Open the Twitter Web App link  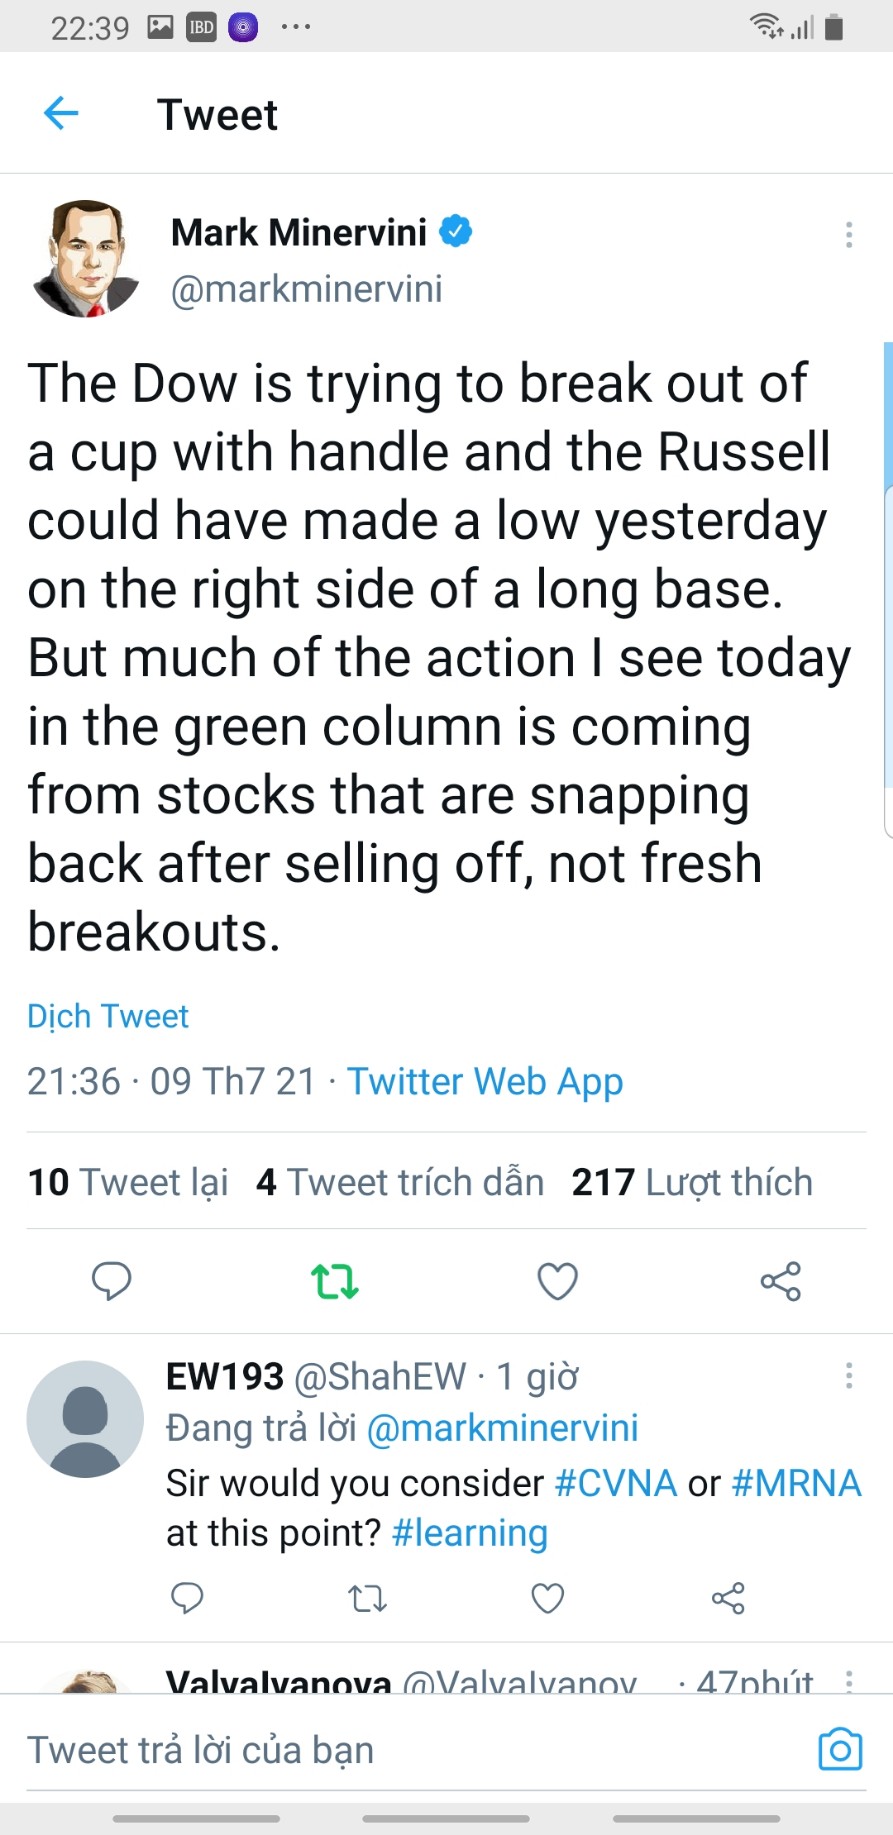tap(485, 1082)
